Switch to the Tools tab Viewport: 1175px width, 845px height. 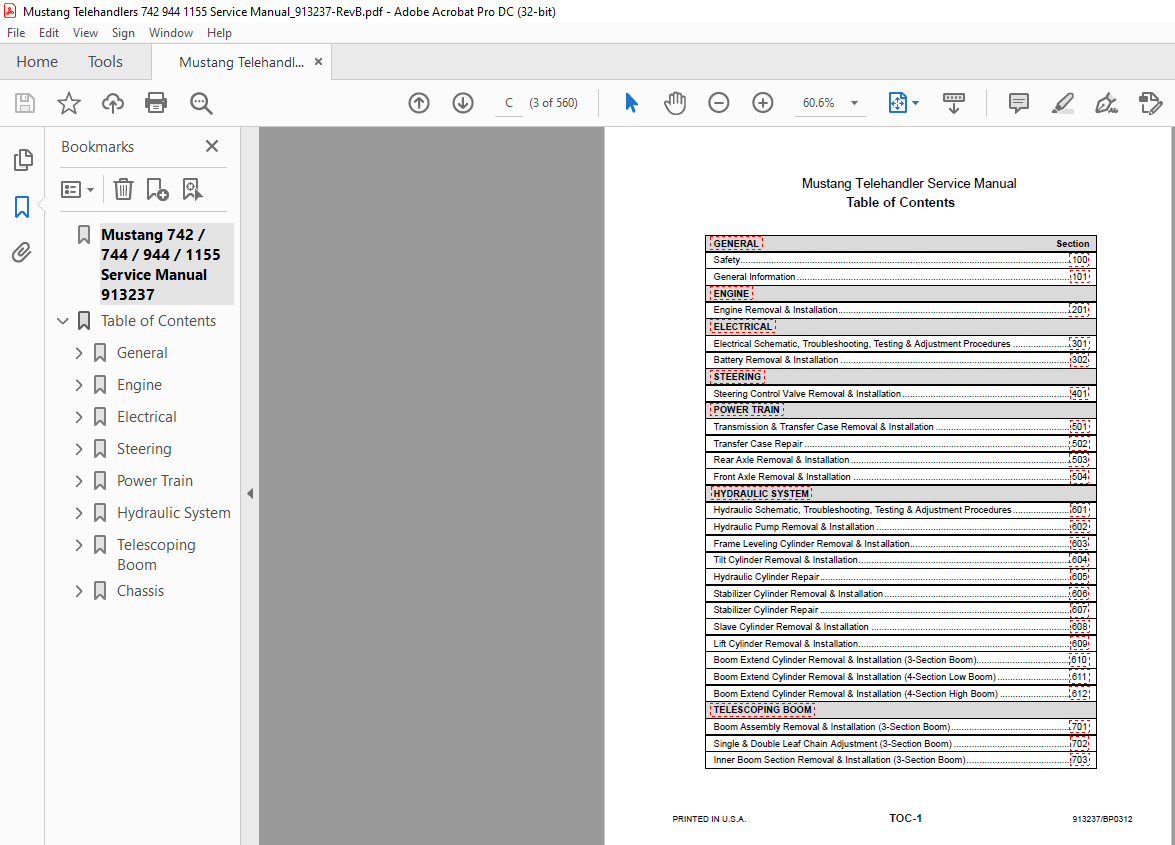[105, 61]
